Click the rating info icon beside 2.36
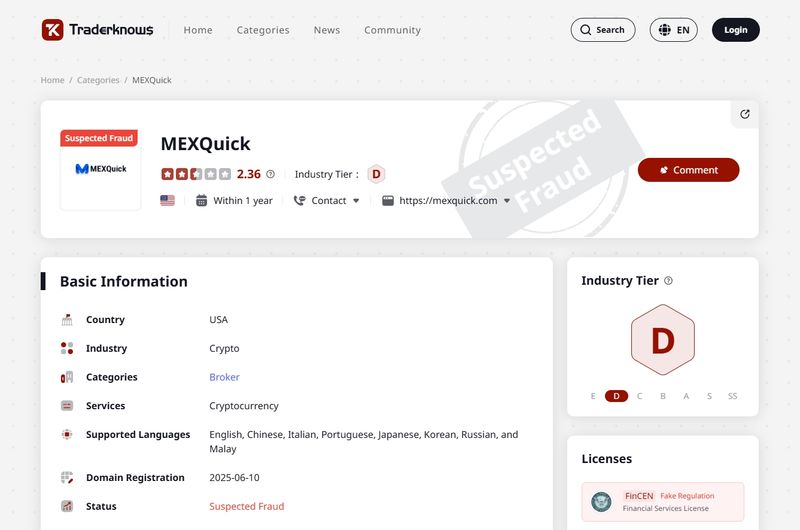This screenshot has width=800, height=530. pos(270,174)
